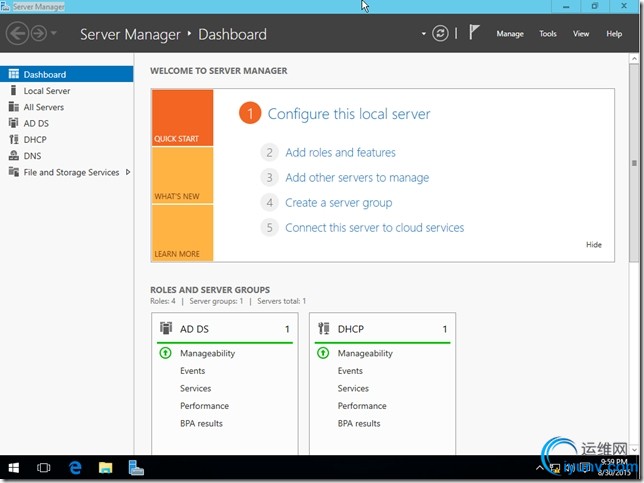The width and height of the screenshot is (644, 483).
Task: Open AD DS Events
Action: [x=192, y=371]
